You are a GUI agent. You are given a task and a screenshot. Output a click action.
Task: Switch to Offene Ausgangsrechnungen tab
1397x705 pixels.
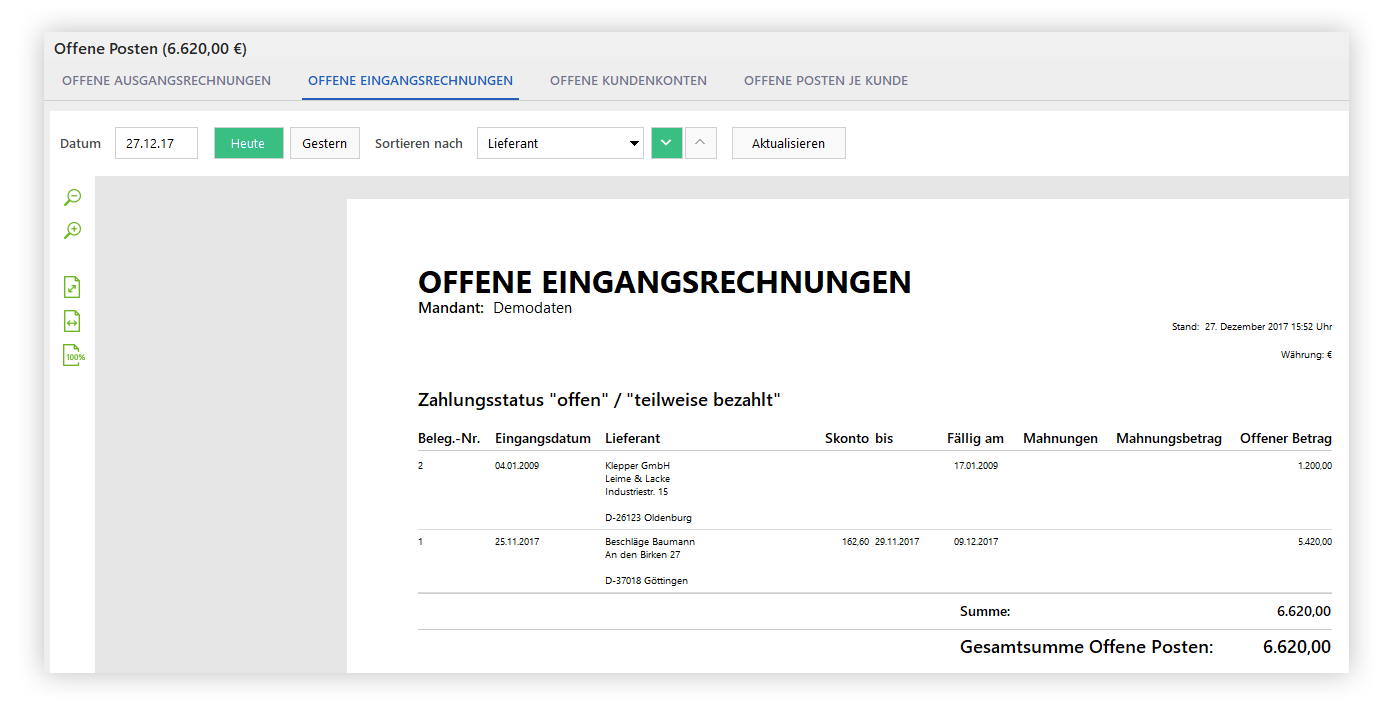click(166, 81)
